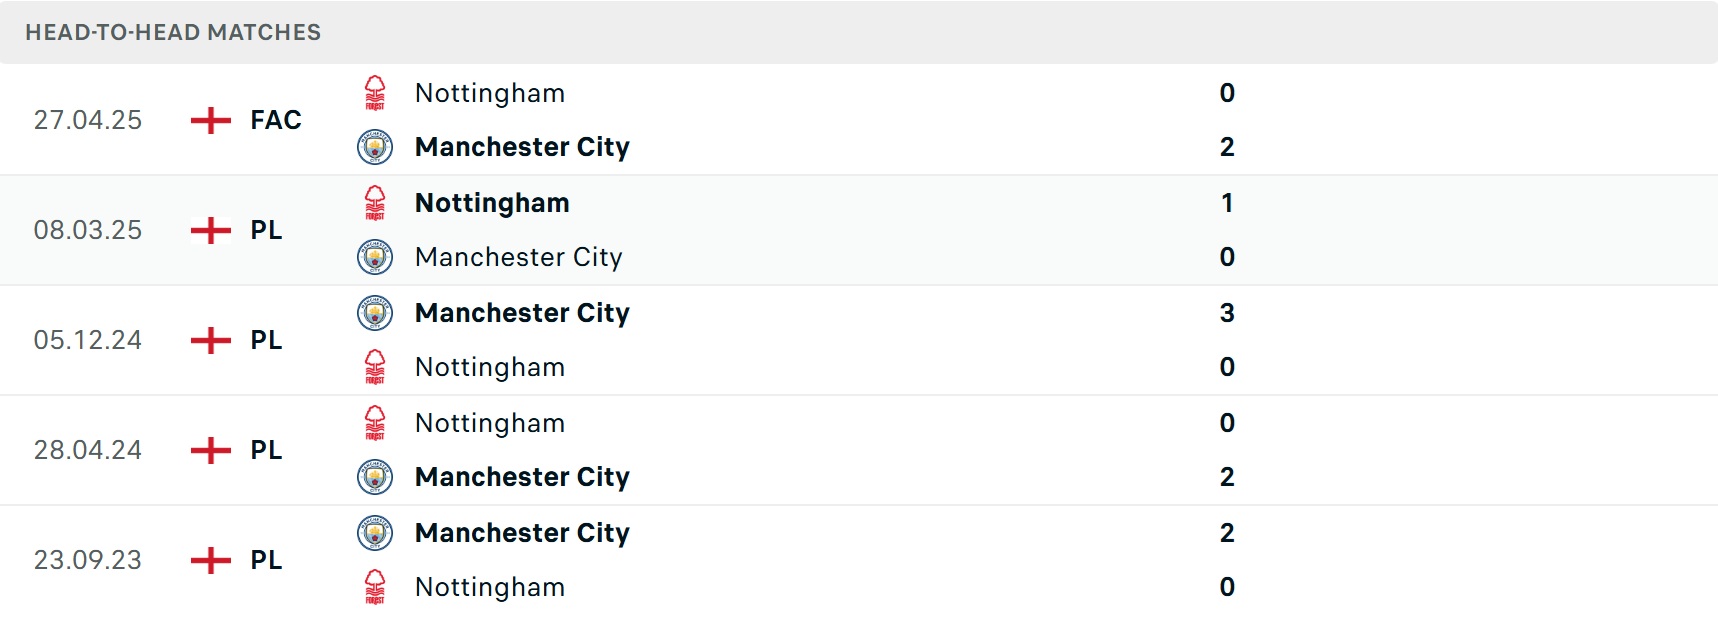Open Nottingham from the 23.09.23 match
This screenshot has height=617, width=1718.
tap(490, 587)
